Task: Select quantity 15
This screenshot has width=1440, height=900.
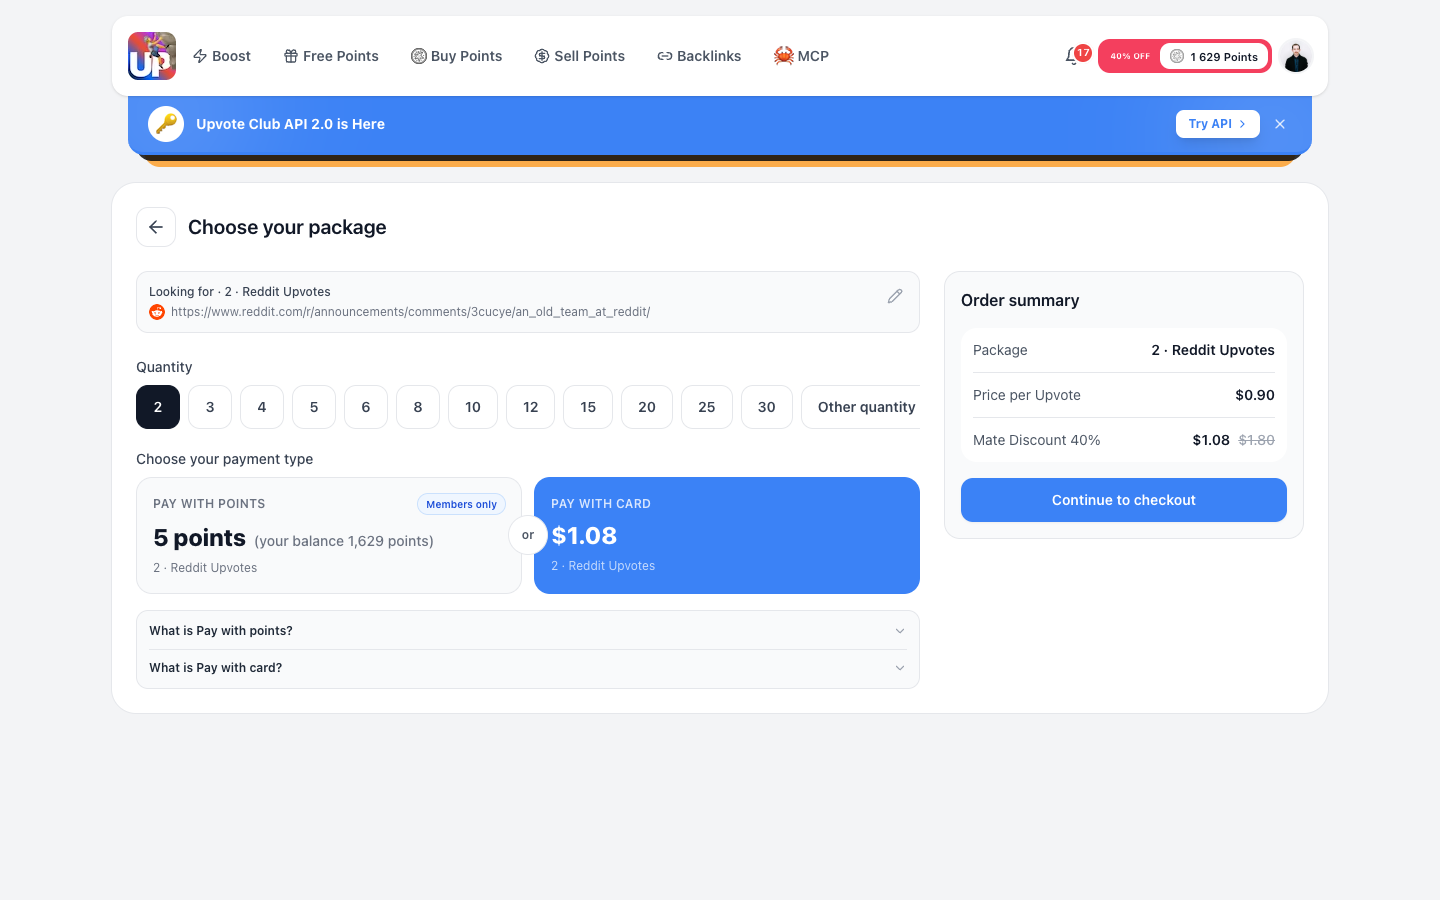Action: [x=588, y=407]
